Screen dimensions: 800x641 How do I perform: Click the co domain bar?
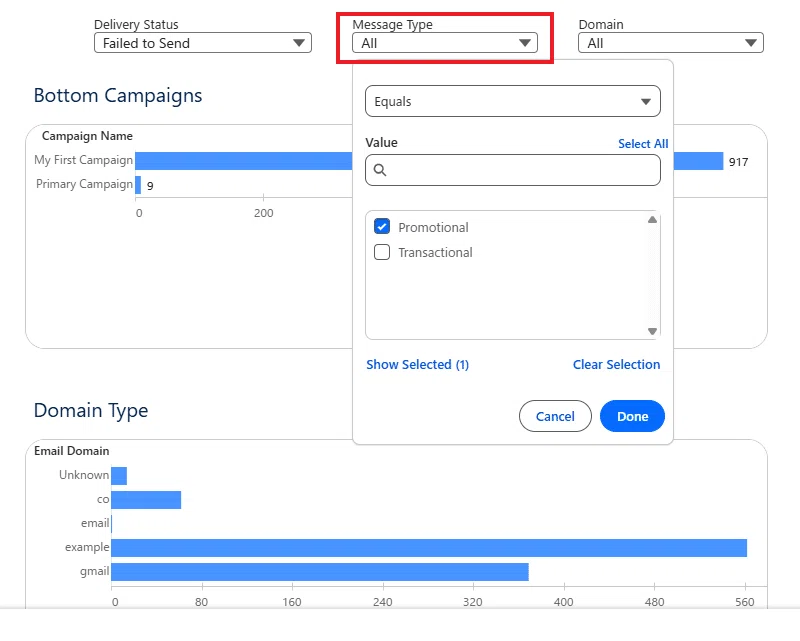[146, 500]
